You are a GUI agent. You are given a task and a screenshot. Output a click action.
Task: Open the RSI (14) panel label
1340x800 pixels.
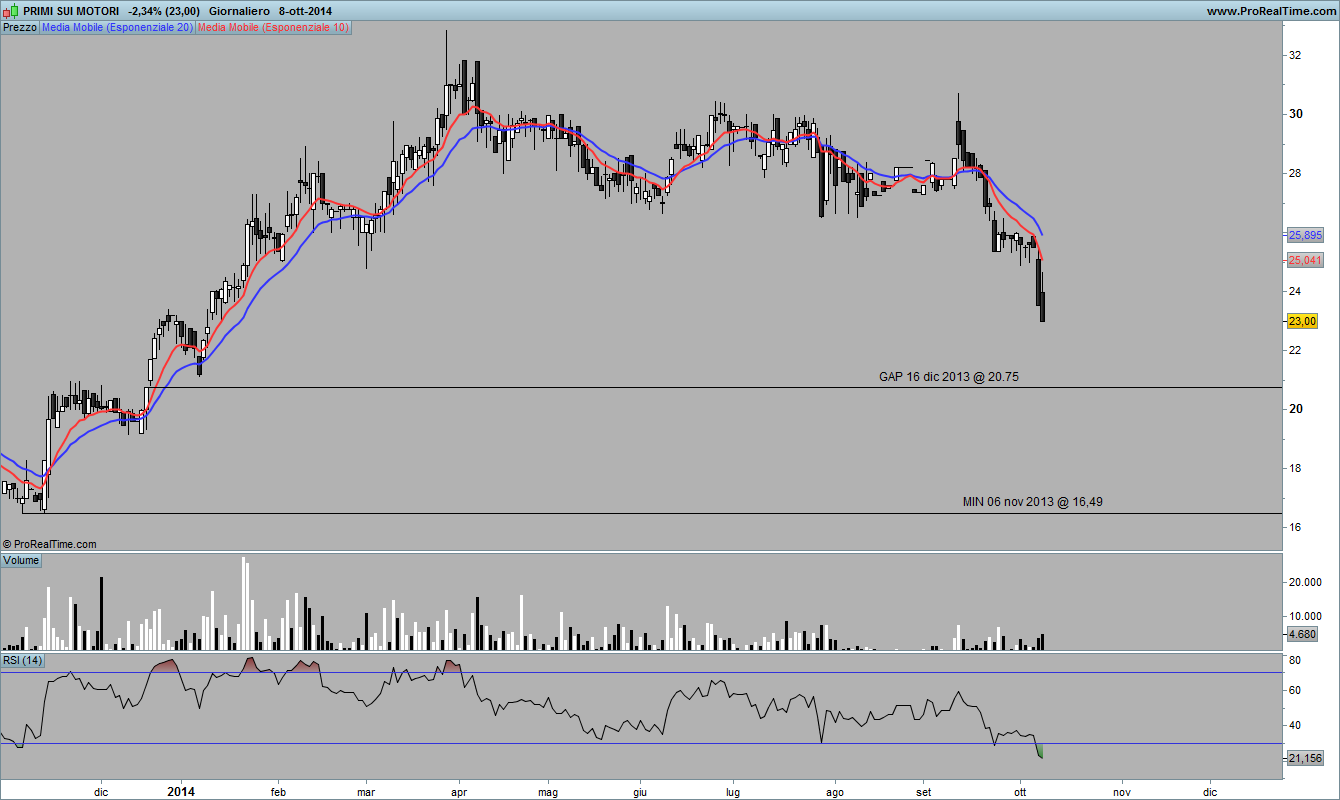coord(23,660)
